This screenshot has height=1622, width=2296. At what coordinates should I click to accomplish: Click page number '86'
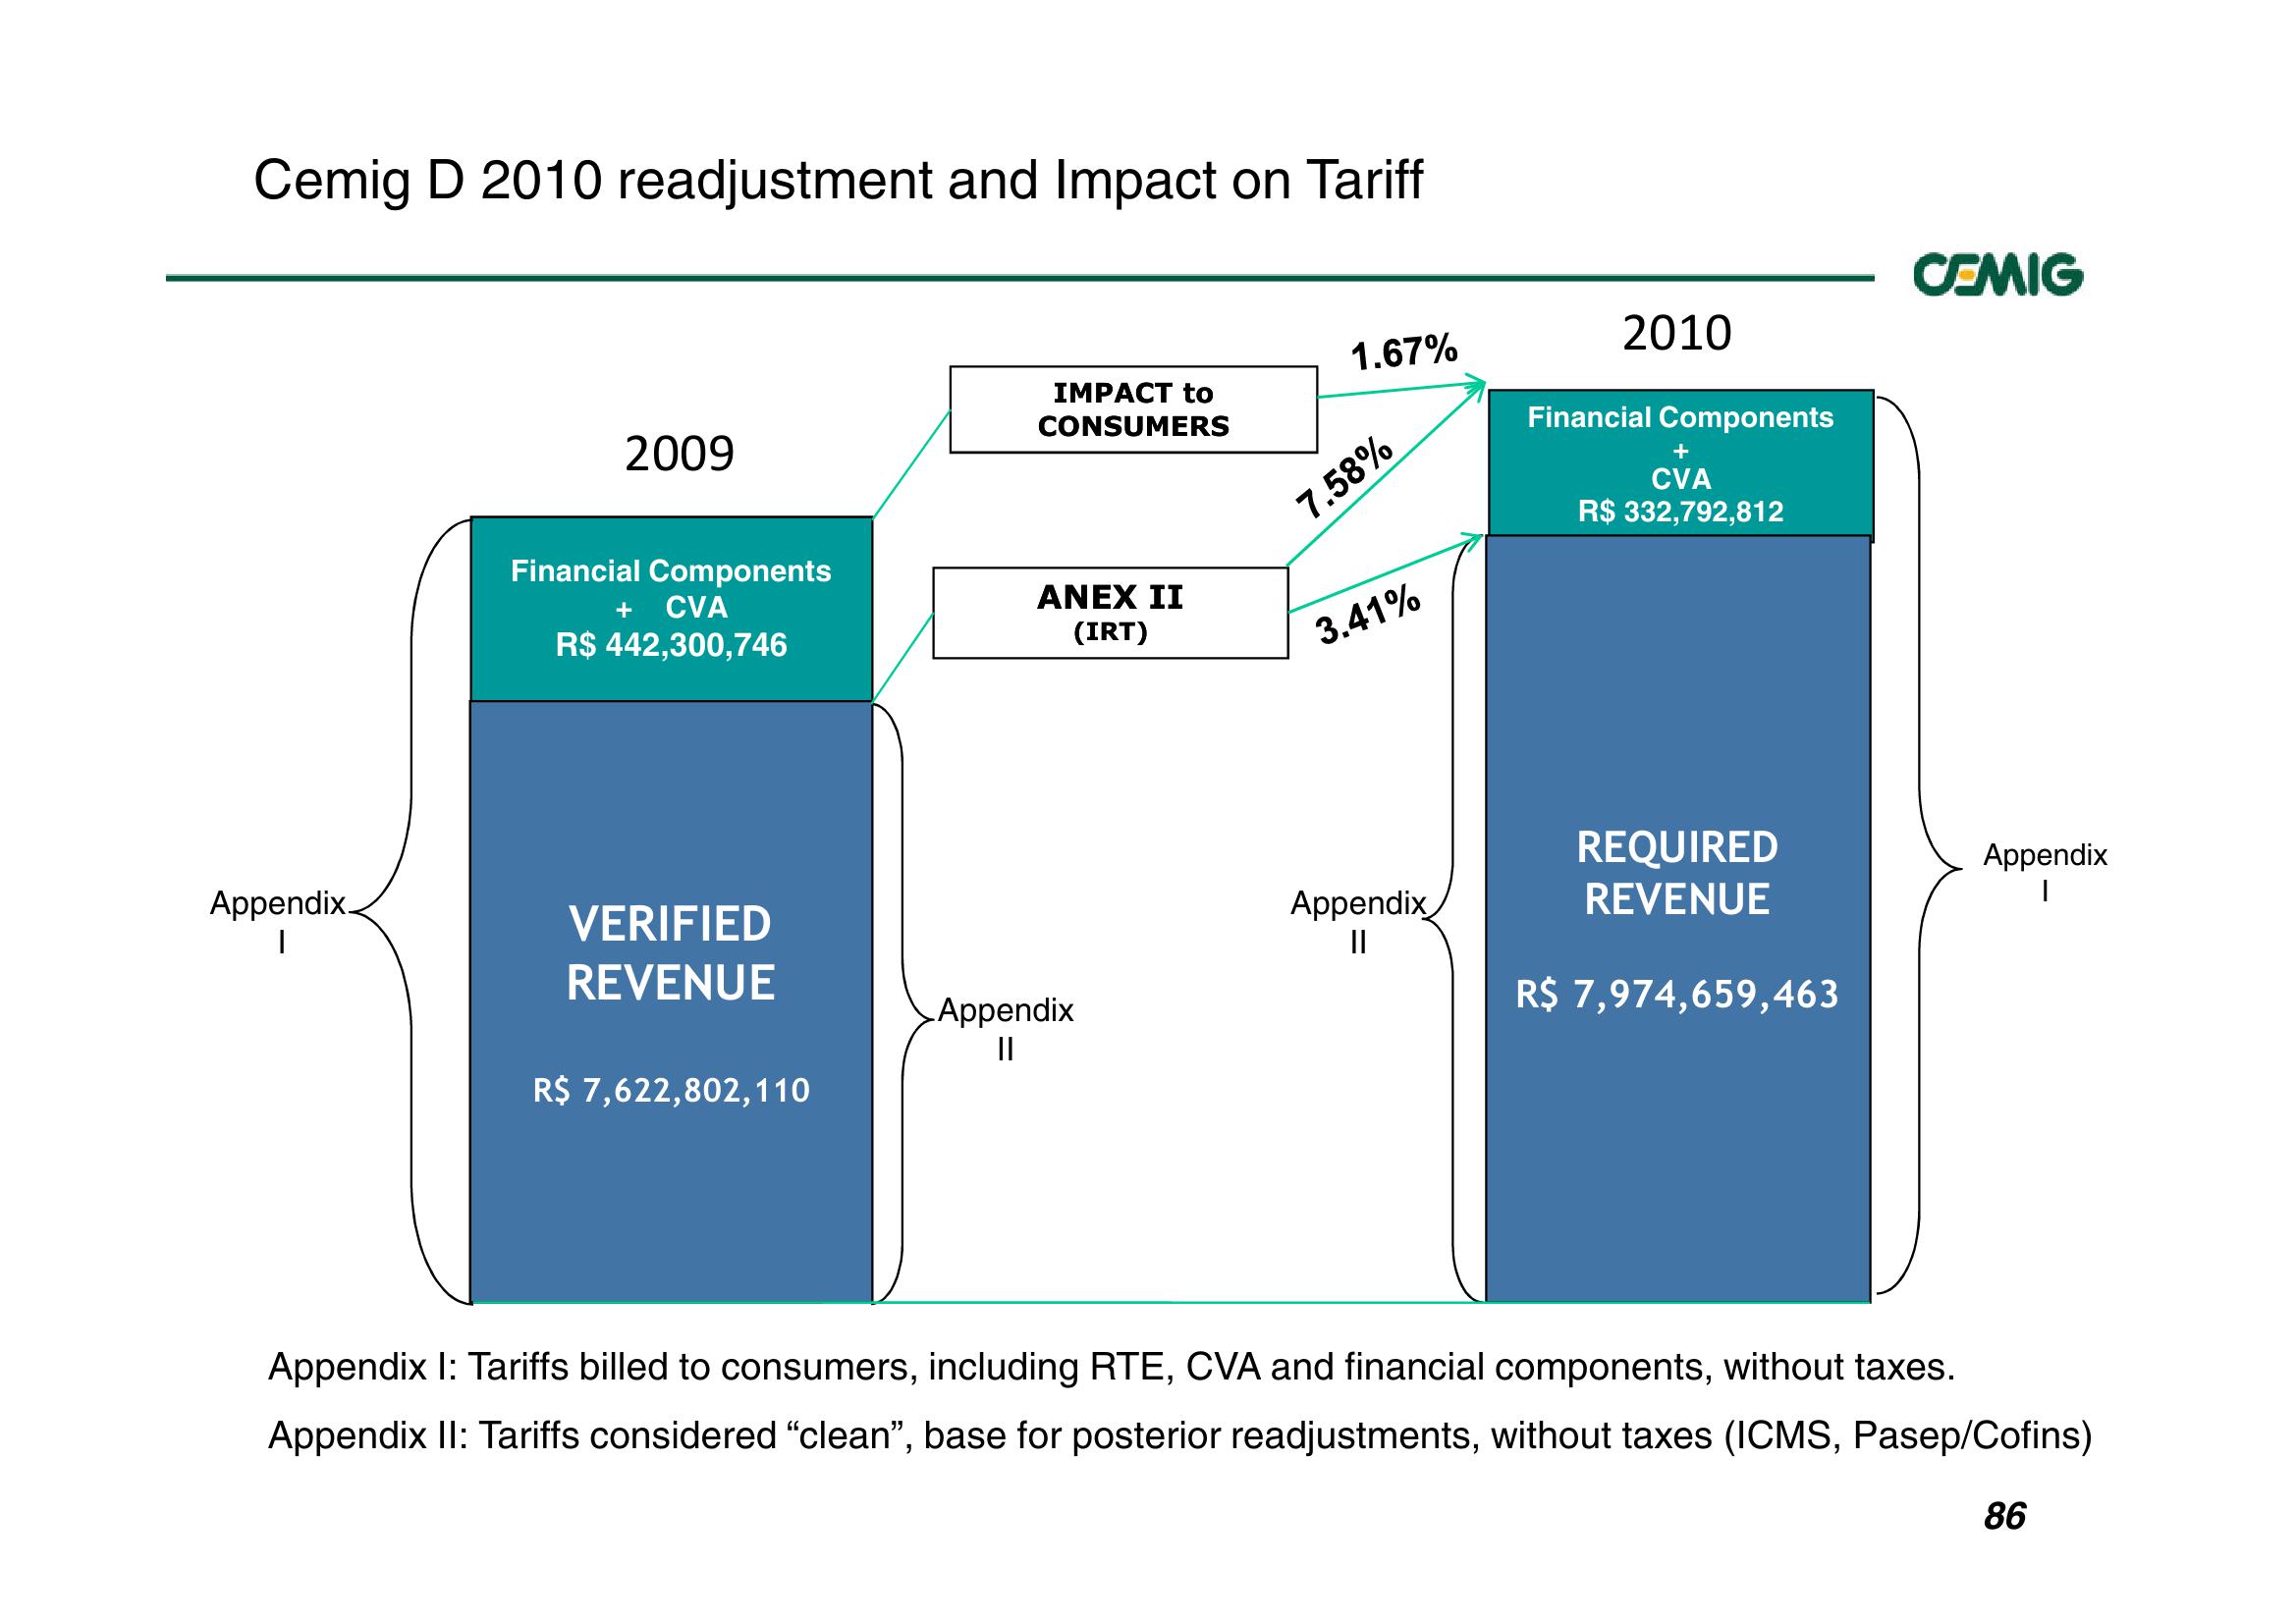point(2005,1516)
